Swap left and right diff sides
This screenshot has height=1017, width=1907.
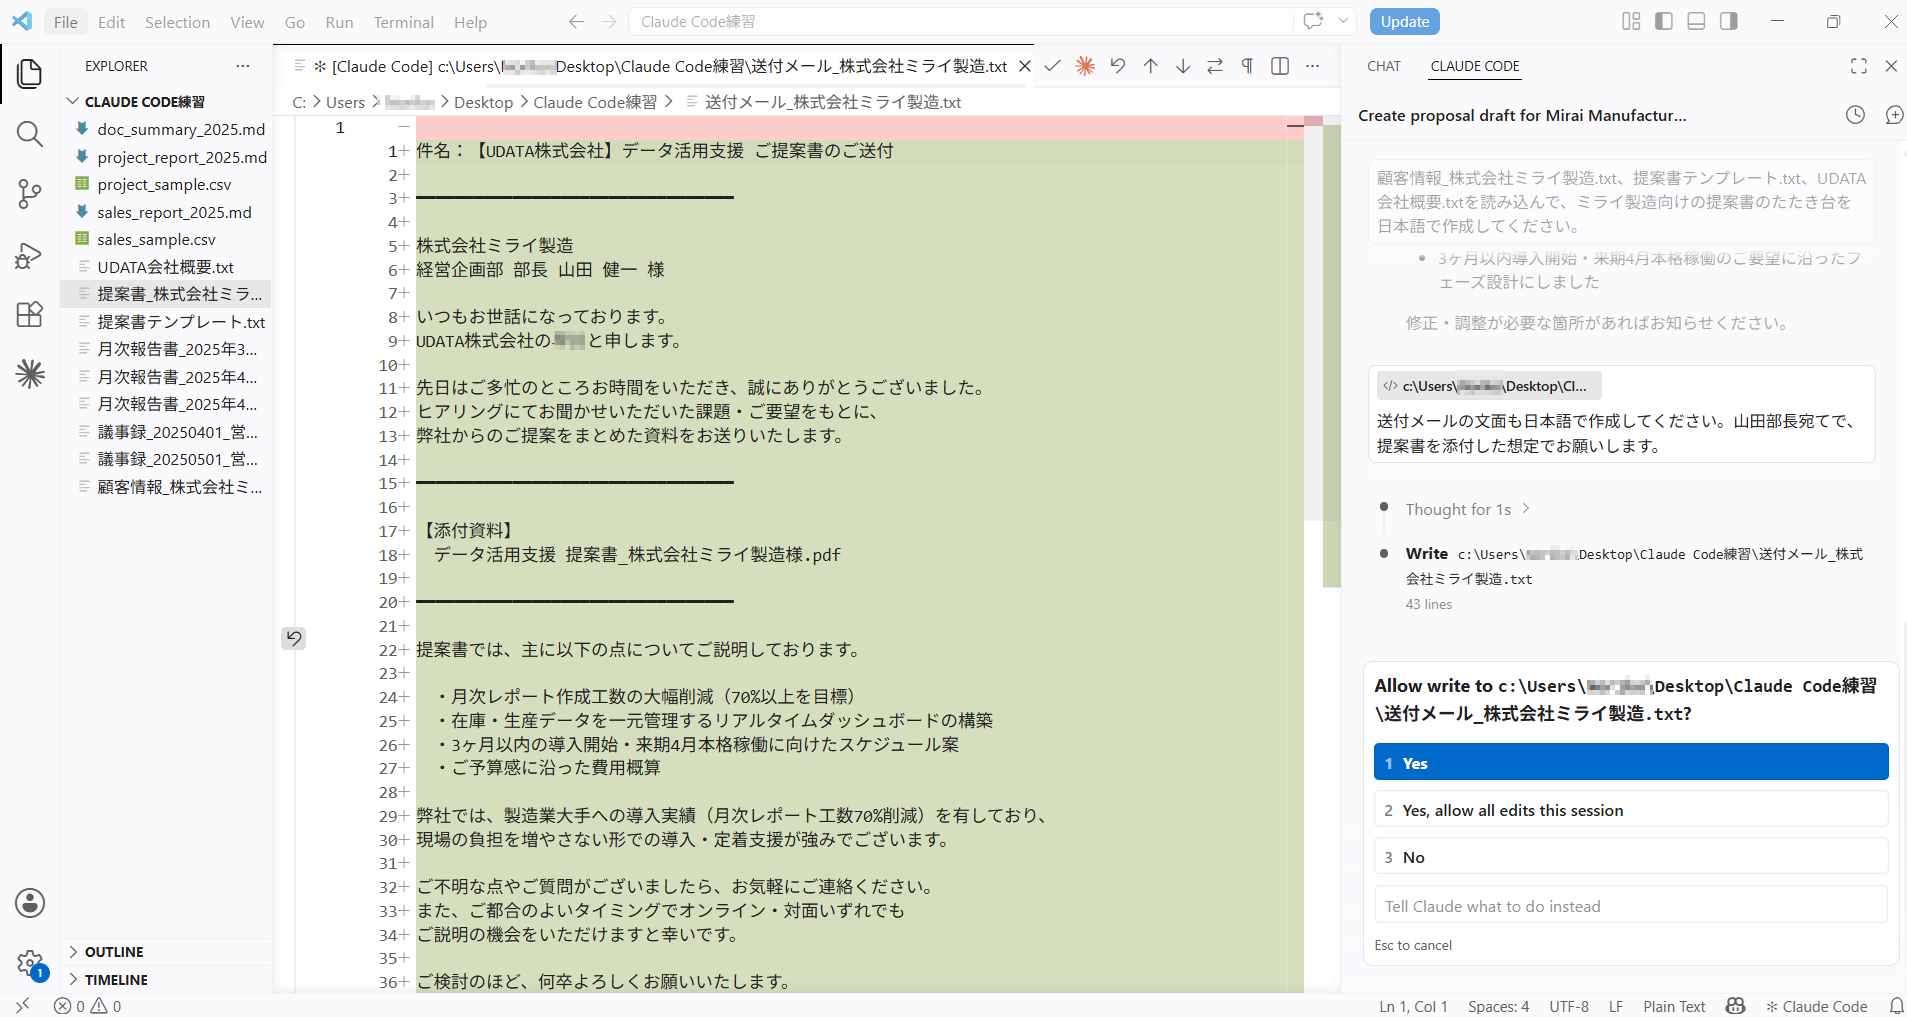click(x=1215, y=66)
